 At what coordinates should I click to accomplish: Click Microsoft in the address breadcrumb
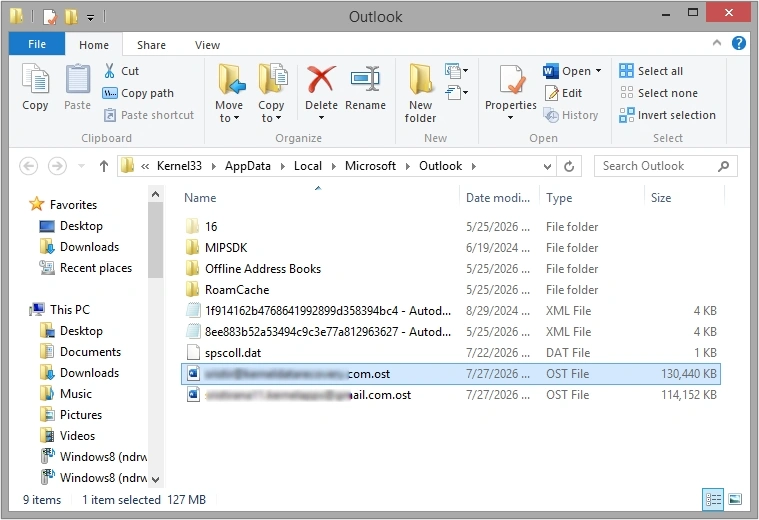pos(370,166)
